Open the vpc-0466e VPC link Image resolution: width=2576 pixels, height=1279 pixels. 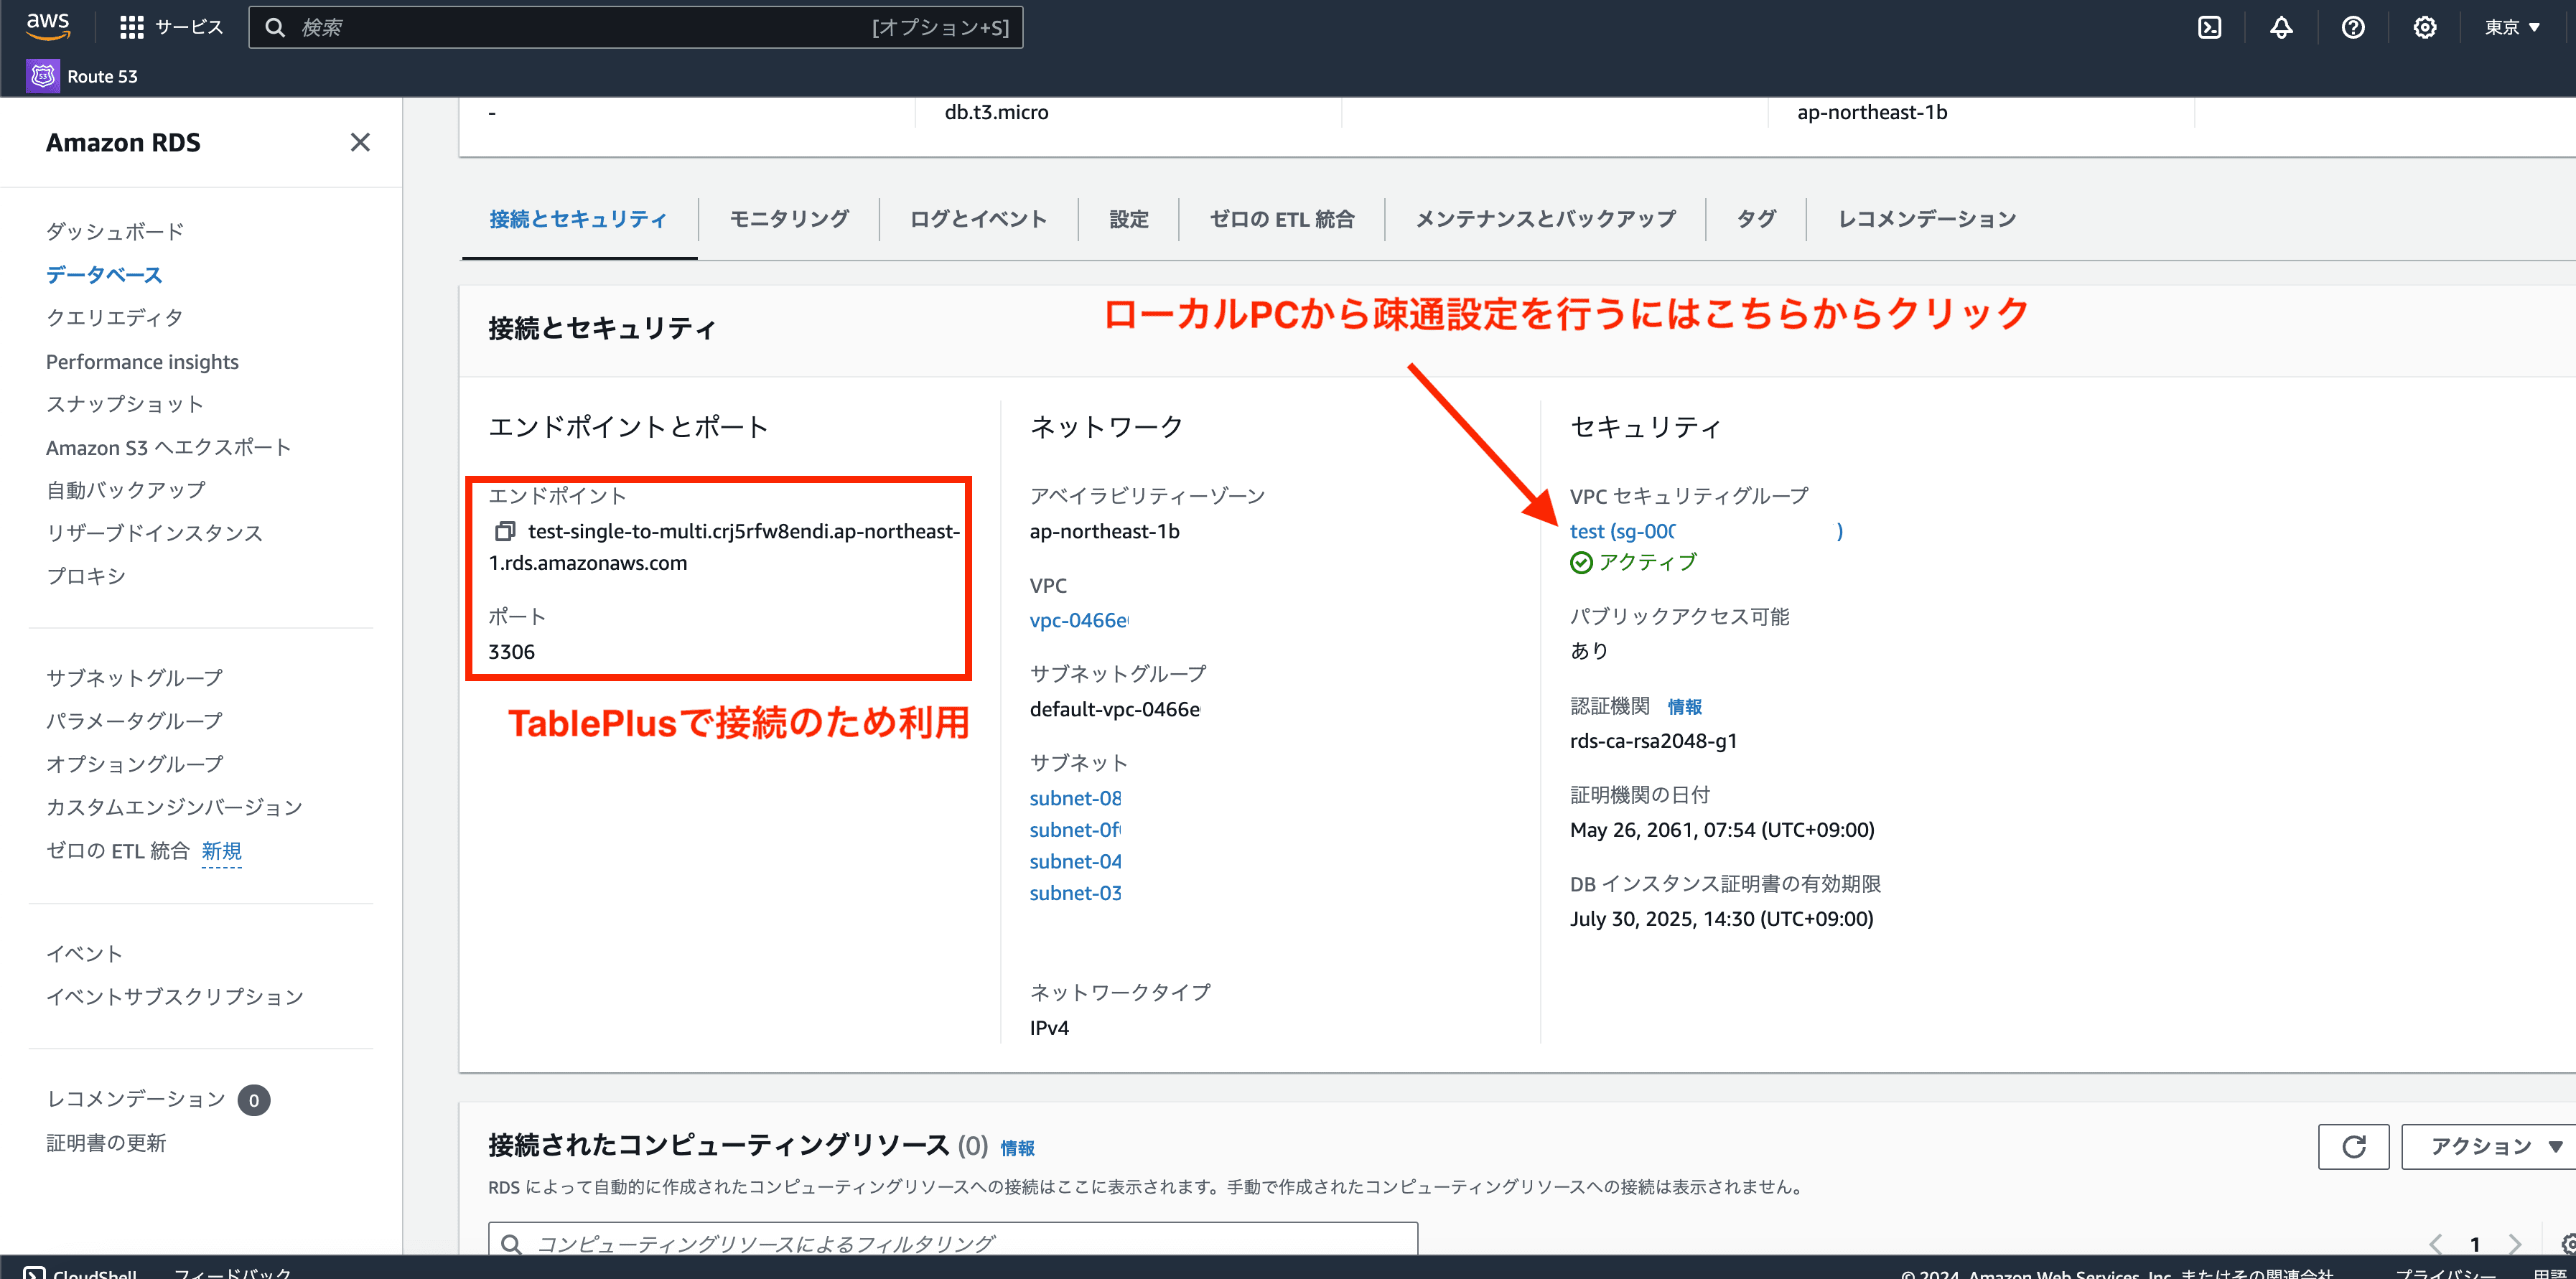pos(1079,620)
